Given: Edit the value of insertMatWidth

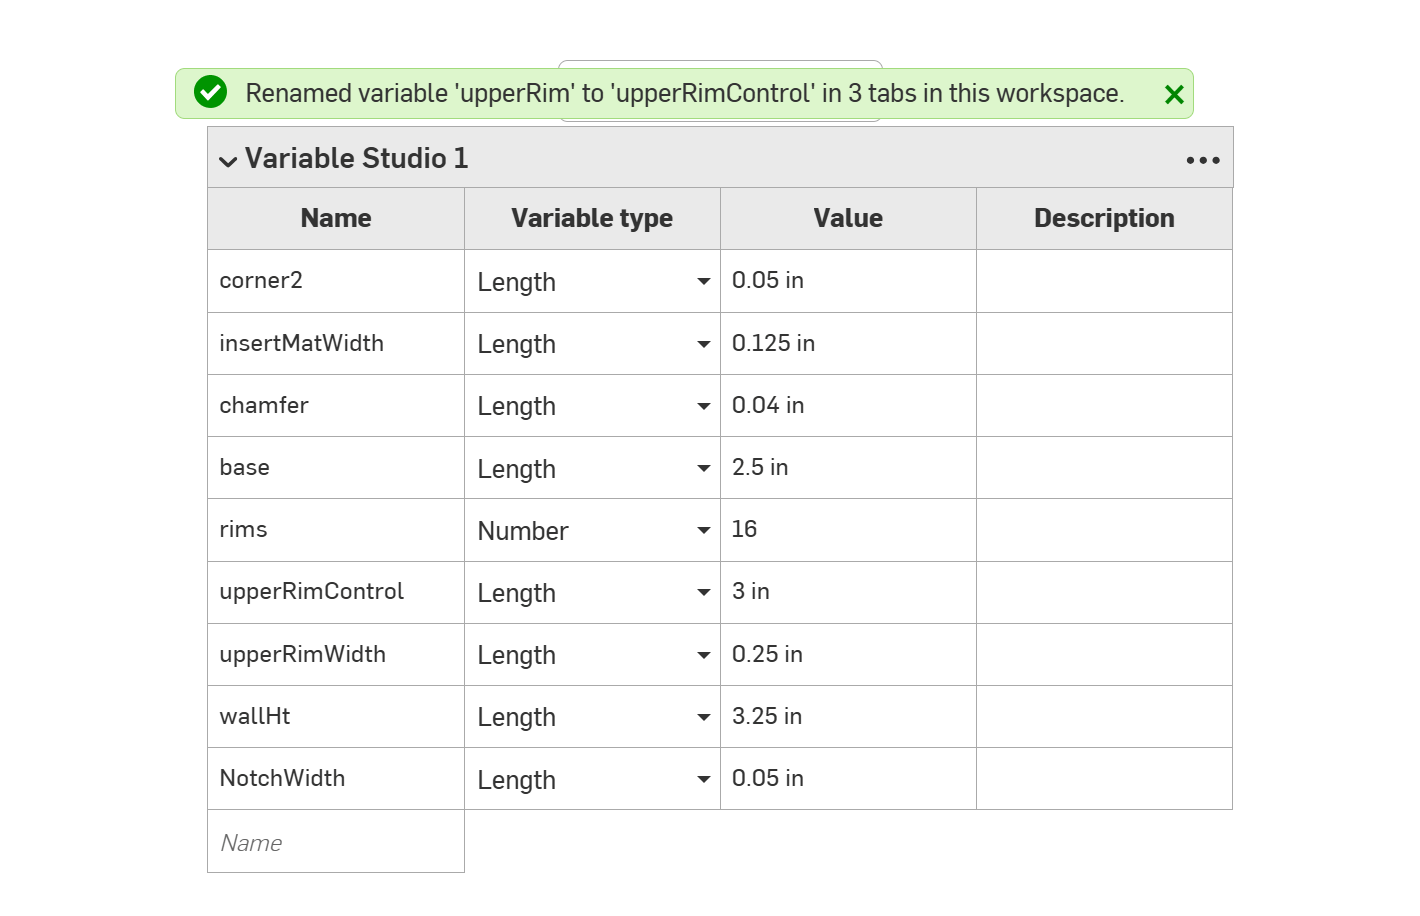Looking at the screenshot, I should [847, 343].
